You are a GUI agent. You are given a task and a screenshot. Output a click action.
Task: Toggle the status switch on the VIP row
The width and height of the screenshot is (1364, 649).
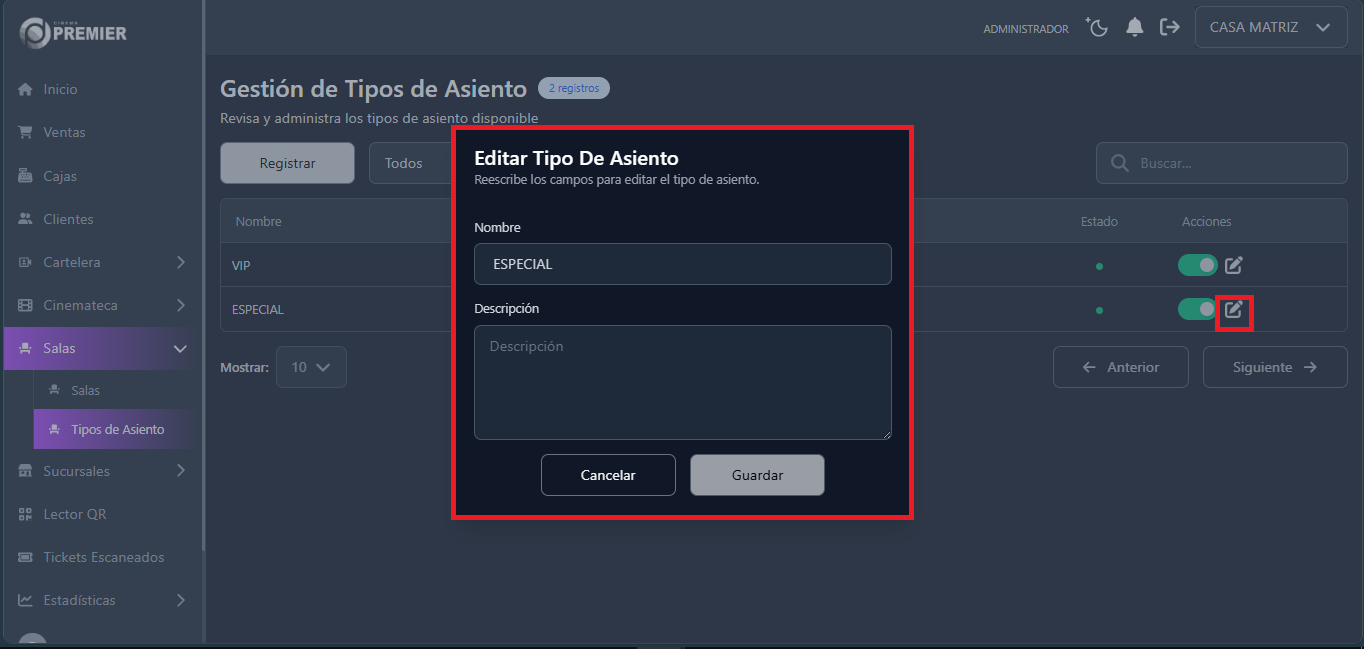[1197, 265]
